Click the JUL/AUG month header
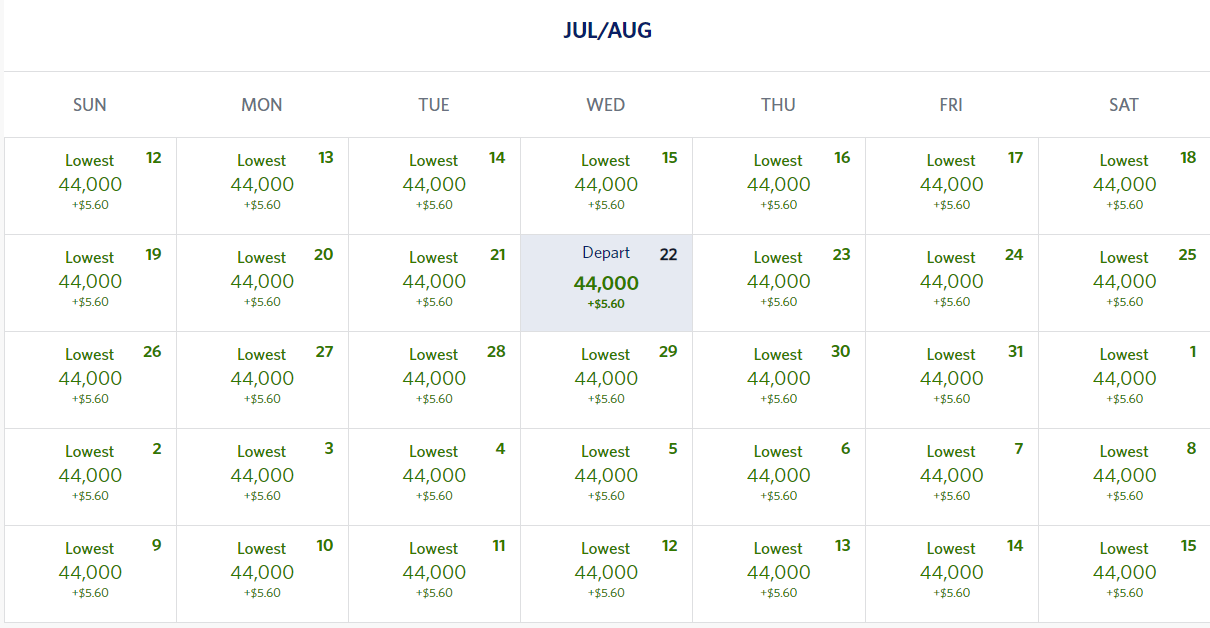The image size is (1210, 628). click(605, 30)
